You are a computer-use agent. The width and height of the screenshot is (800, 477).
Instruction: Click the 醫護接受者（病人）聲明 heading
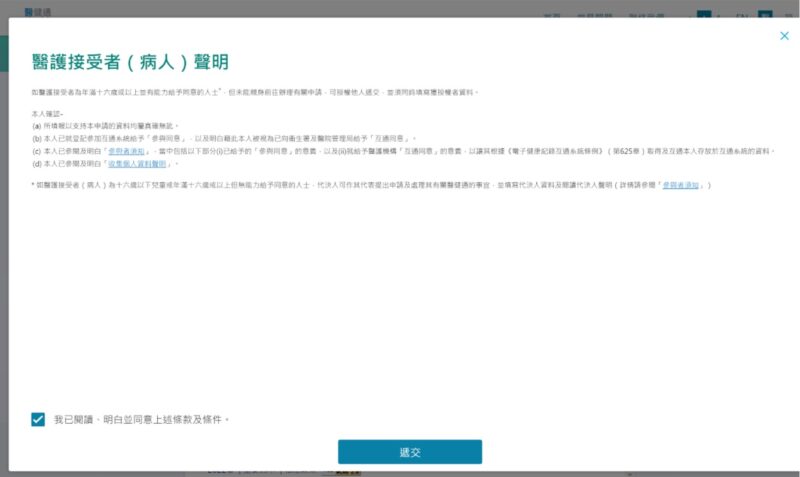130,63
